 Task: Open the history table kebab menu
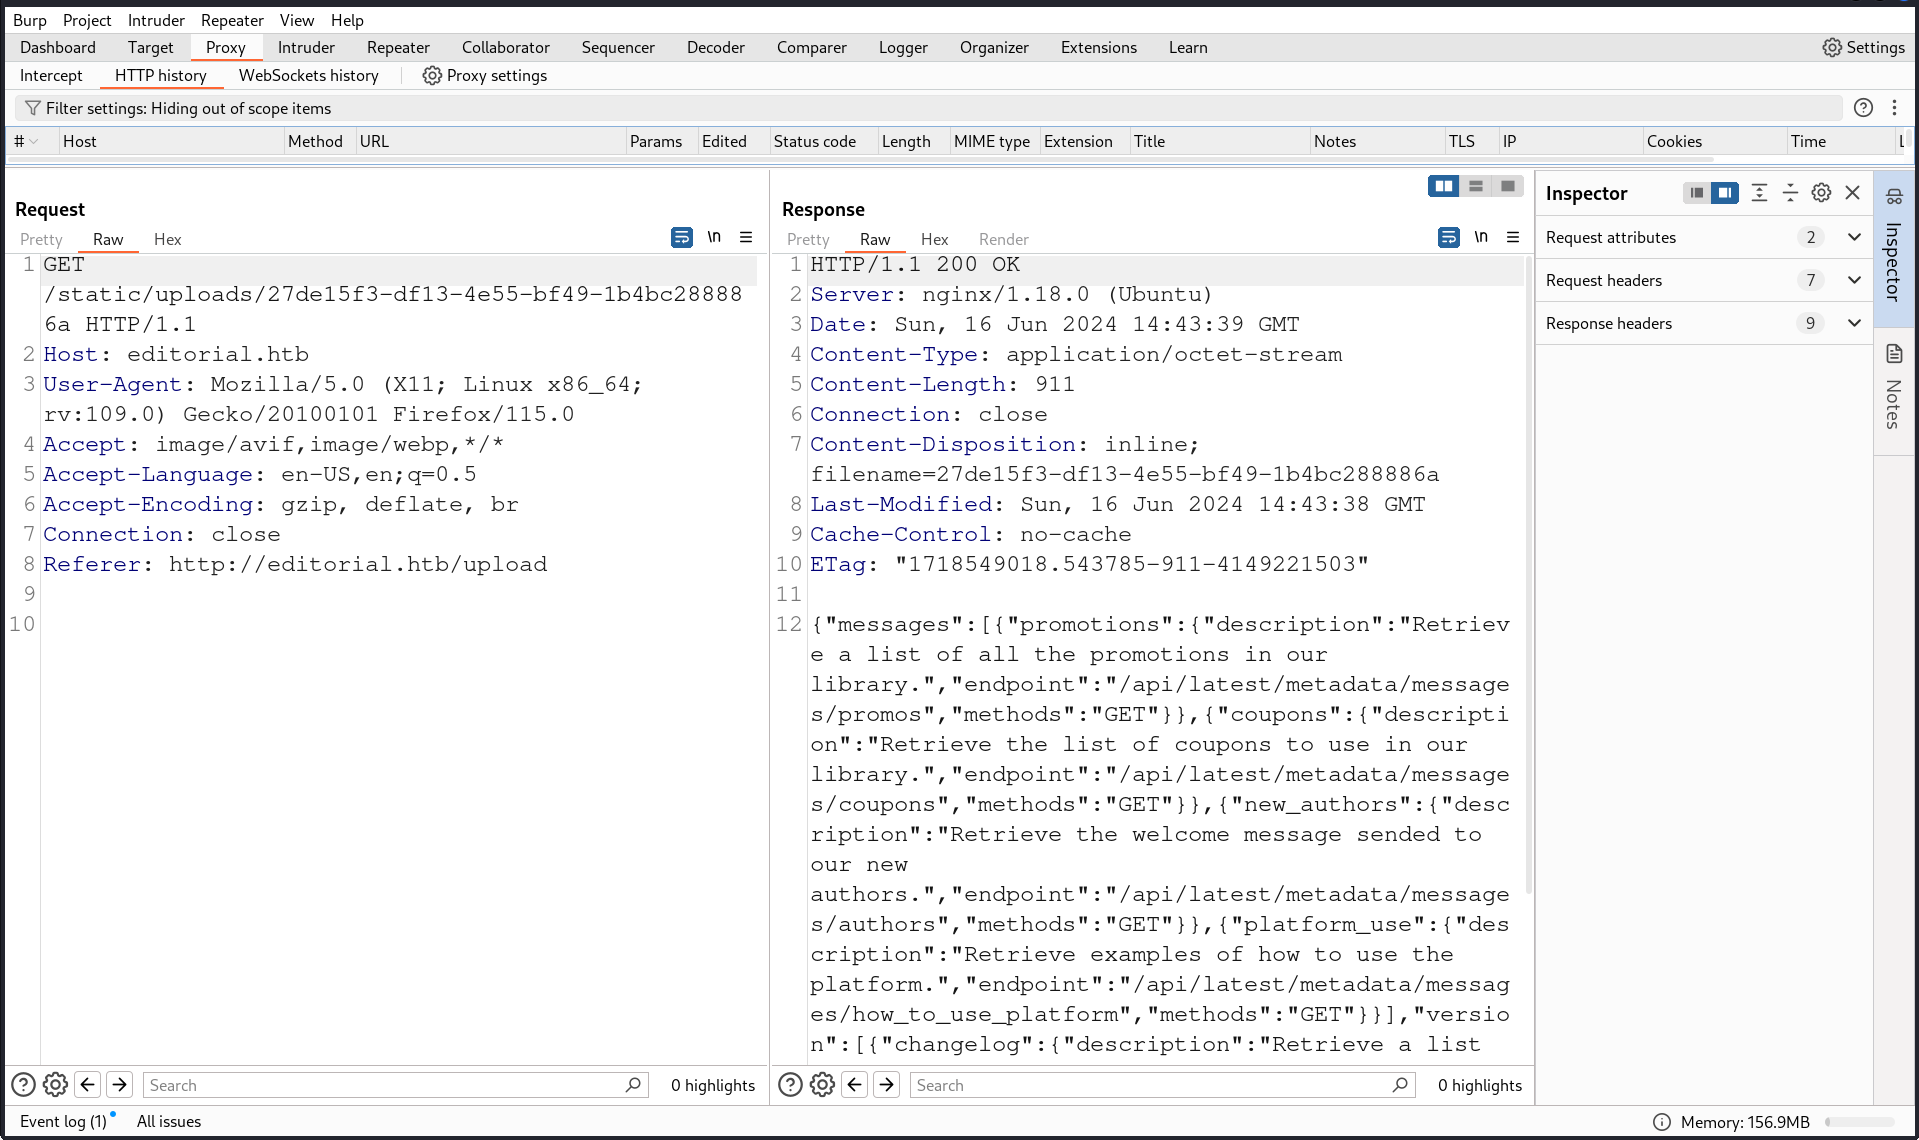coord(1894,108)
